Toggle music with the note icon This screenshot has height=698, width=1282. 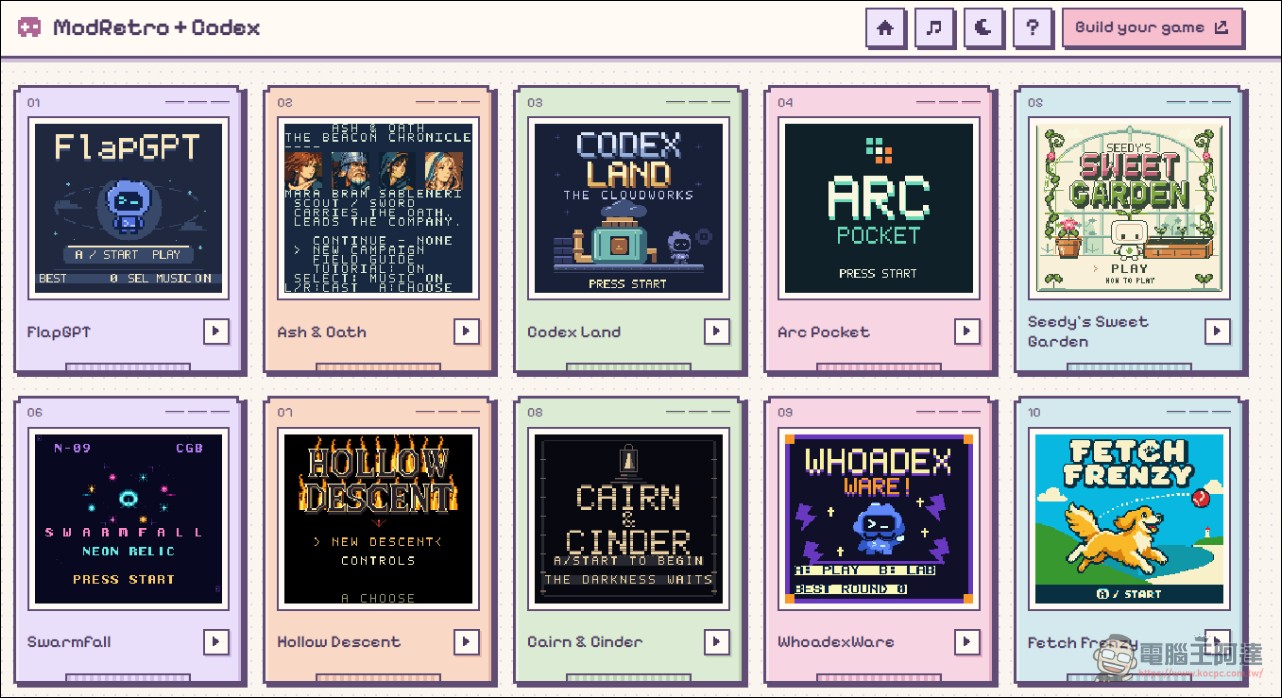tap(934, 28)
